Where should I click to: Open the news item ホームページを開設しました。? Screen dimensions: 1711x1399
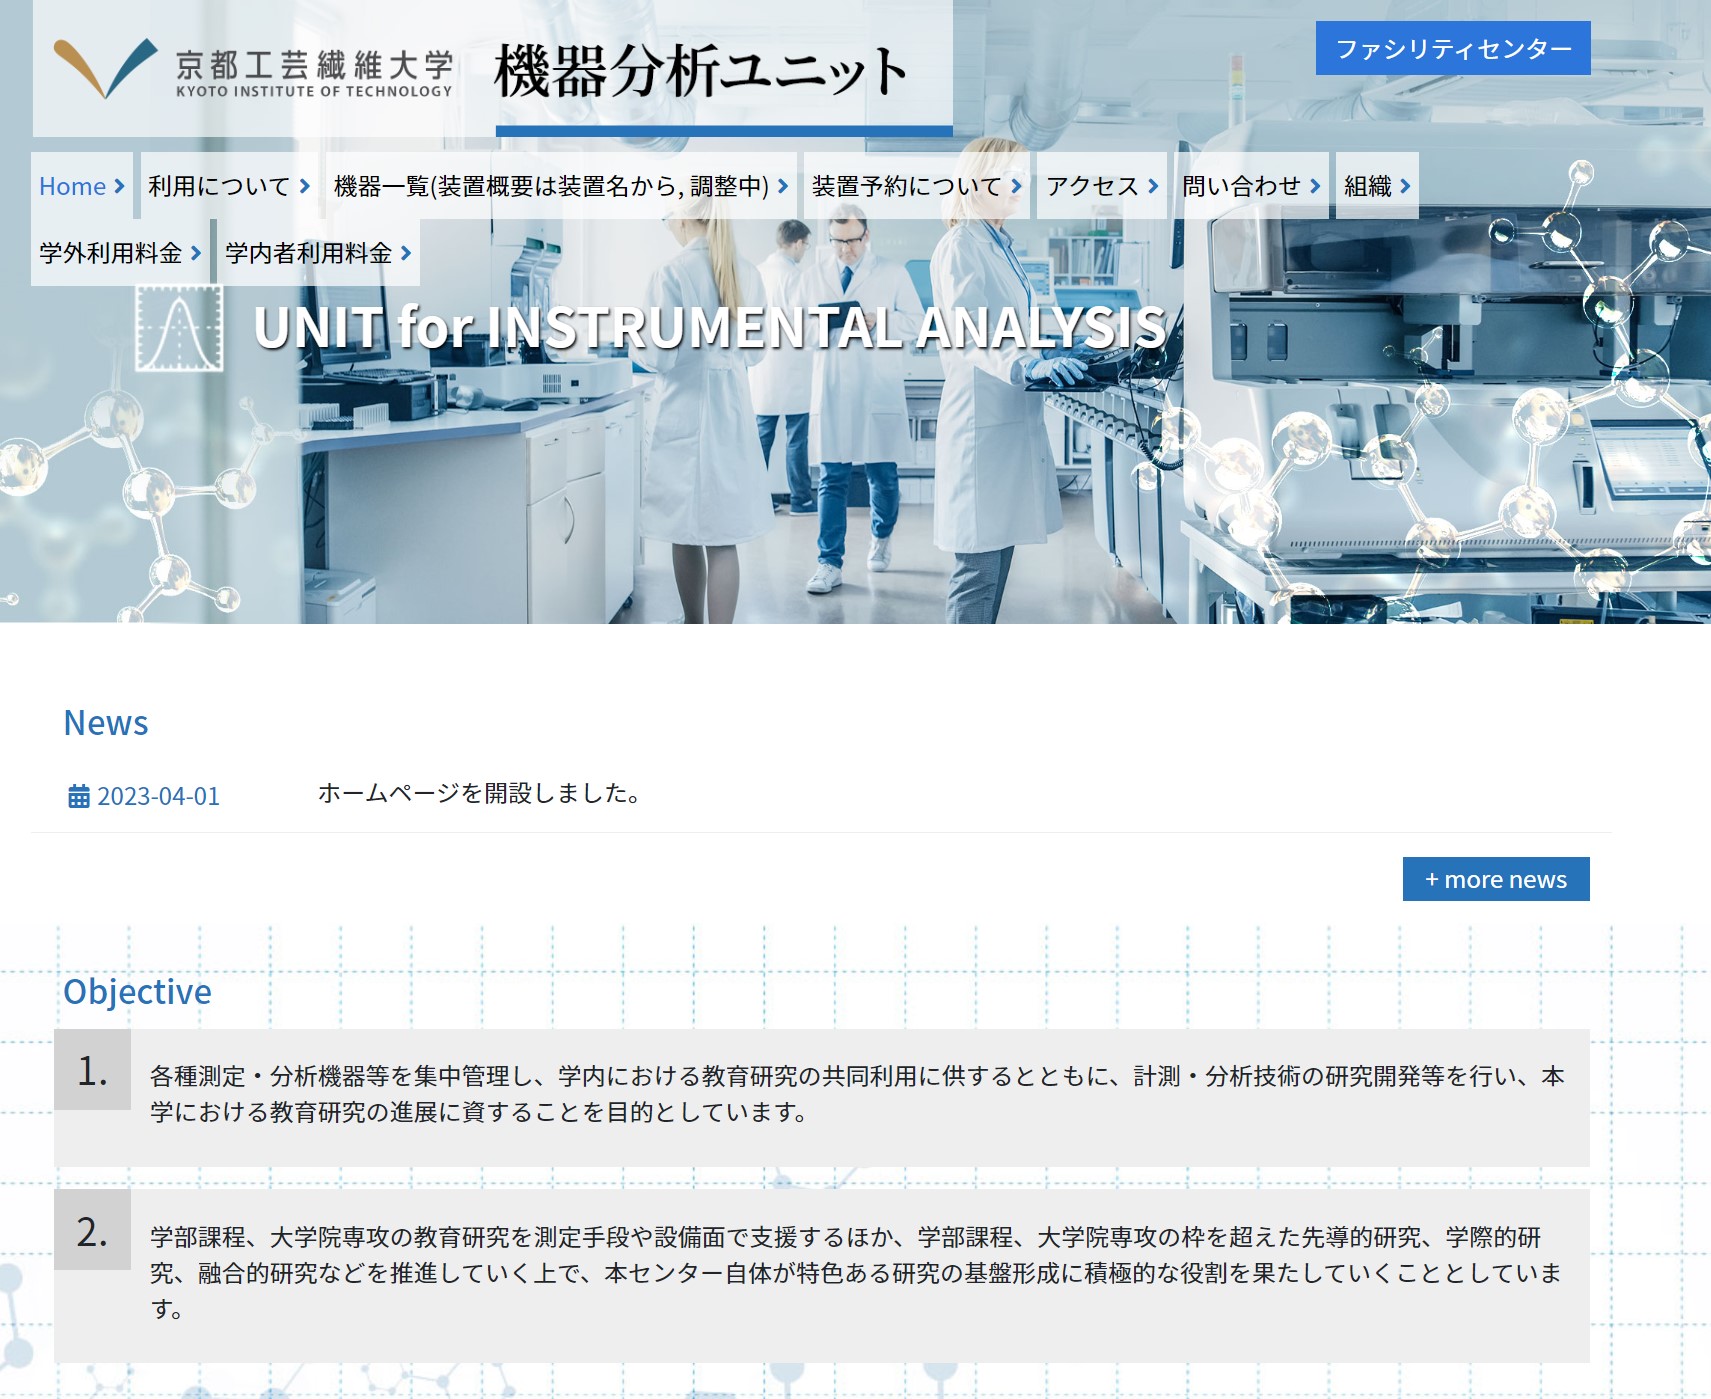coord(479,793)
